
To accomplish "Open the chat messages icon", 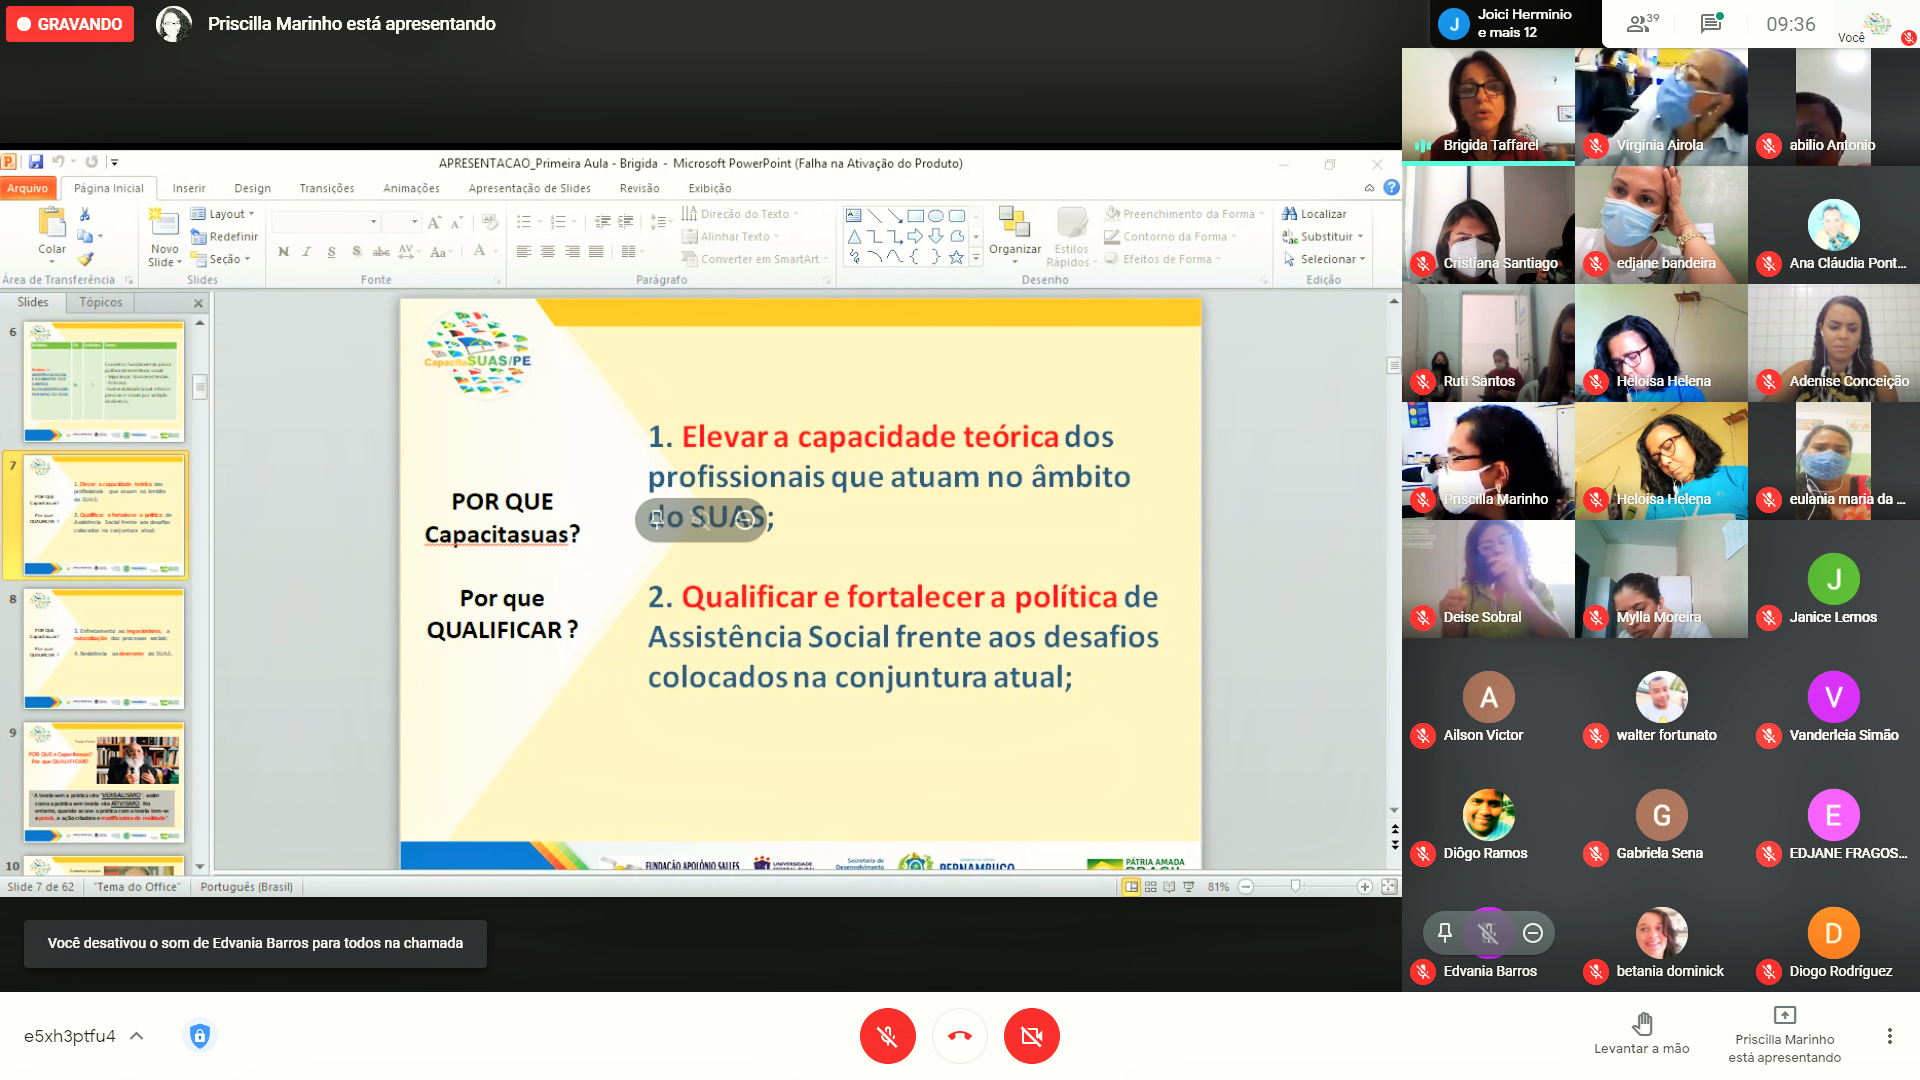I will pos(1711,24).
